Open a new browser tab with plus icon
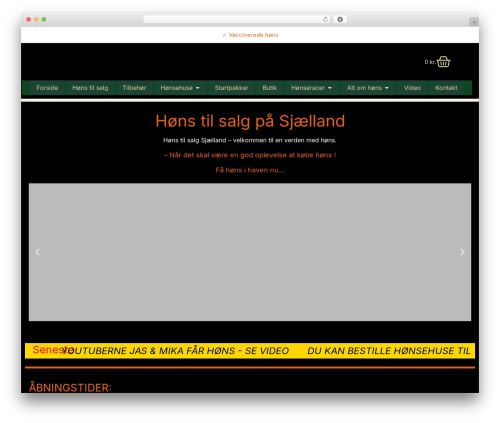Image resolution: width=500 pixels, height=423 pixels. click(x=474, y=22)
